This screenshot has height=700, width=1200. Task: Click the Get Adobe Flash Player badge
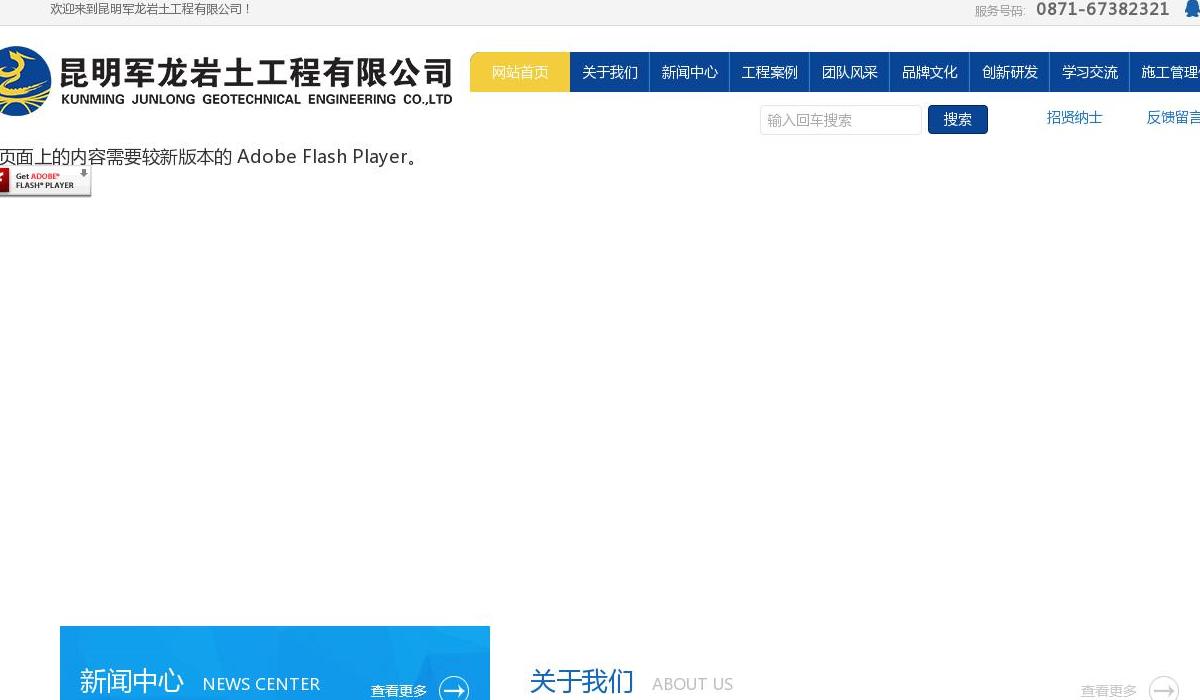(x=45, y=181)
